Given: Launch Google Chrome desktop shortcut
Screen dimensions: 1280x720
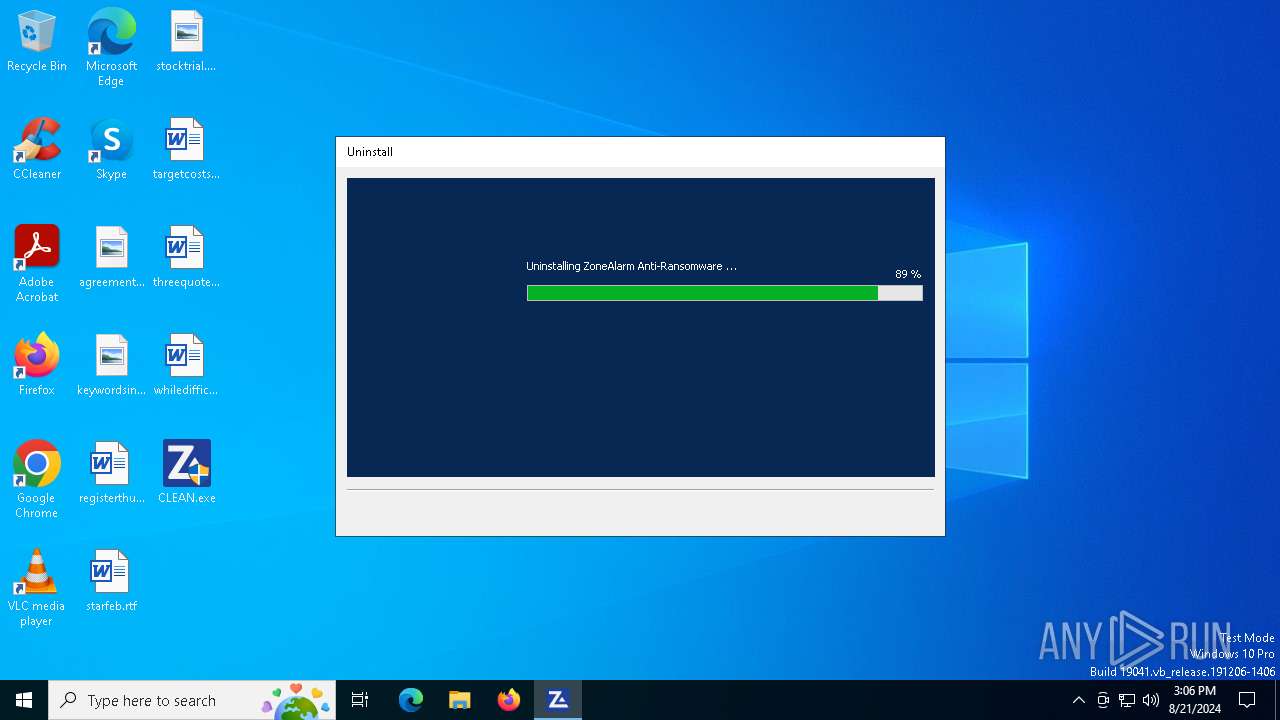Looking at the screenshot, I should 37,480.
